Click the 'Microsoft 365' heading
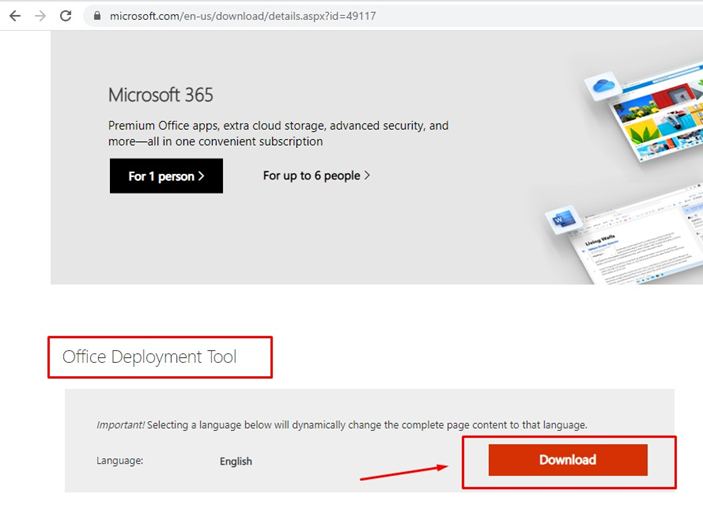The image size is (703, 513). coord(161,95)
